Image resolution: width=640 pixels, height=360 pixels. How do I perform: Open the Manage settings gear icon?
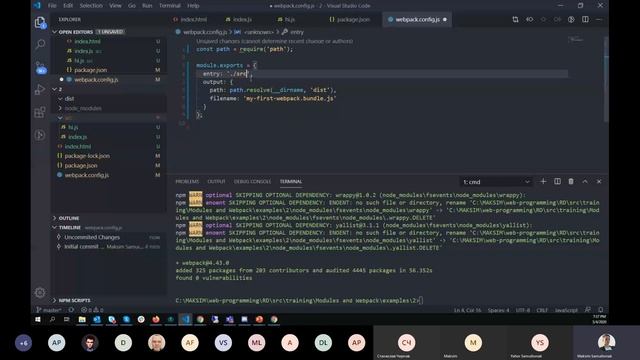pos(40,292)
